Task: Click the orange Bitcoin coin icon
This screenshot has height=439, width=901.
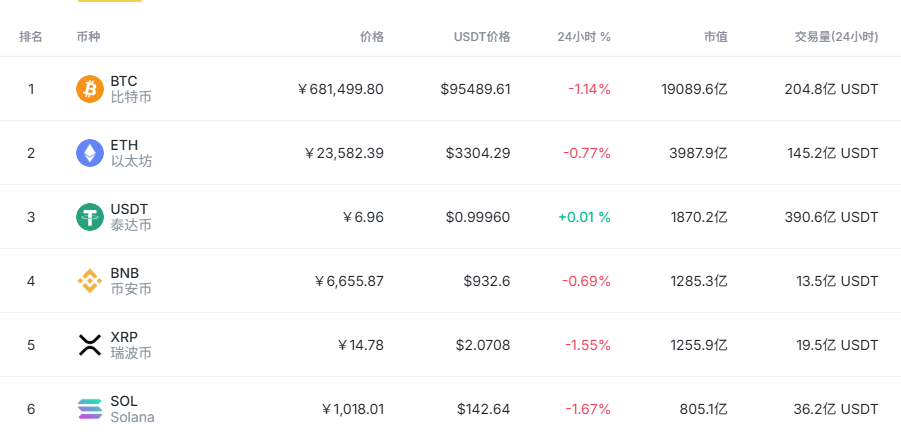Action: point(90,89)
